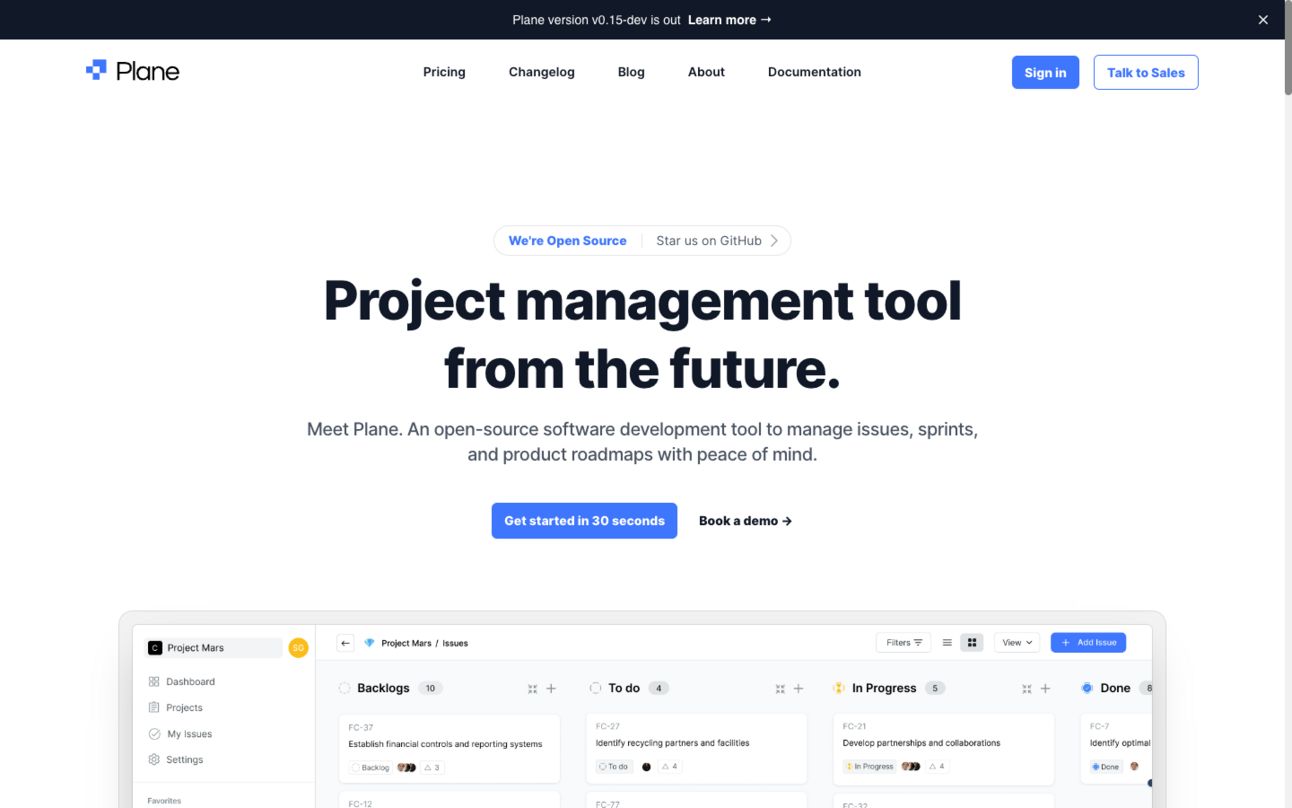
Task: Switch to list layout view
Action: click(947, 643)
